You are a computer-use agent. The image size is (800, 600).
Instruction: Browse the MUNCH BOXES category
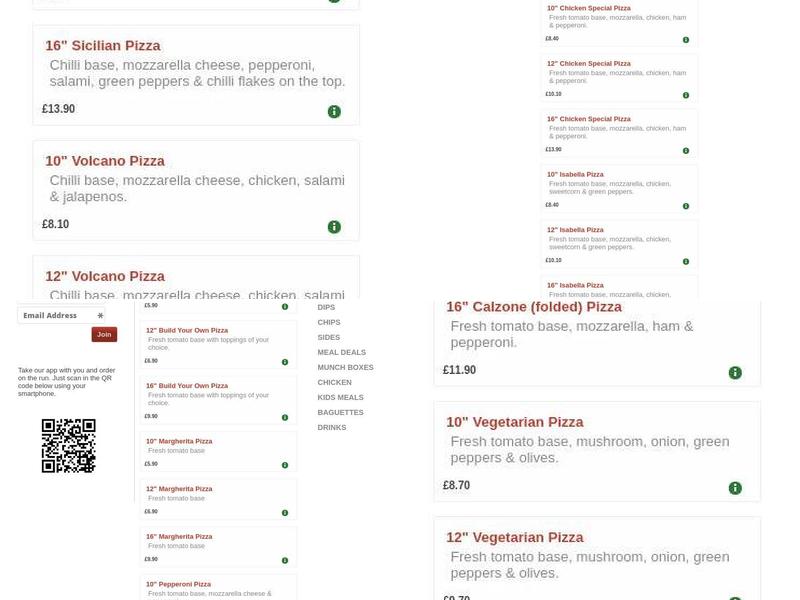coord(349,367)
